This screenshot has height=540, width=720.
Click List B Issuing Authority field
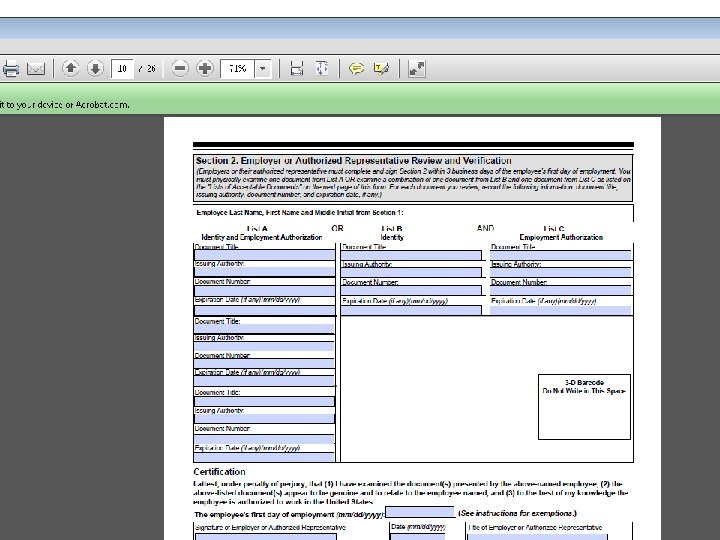[411, 273]
